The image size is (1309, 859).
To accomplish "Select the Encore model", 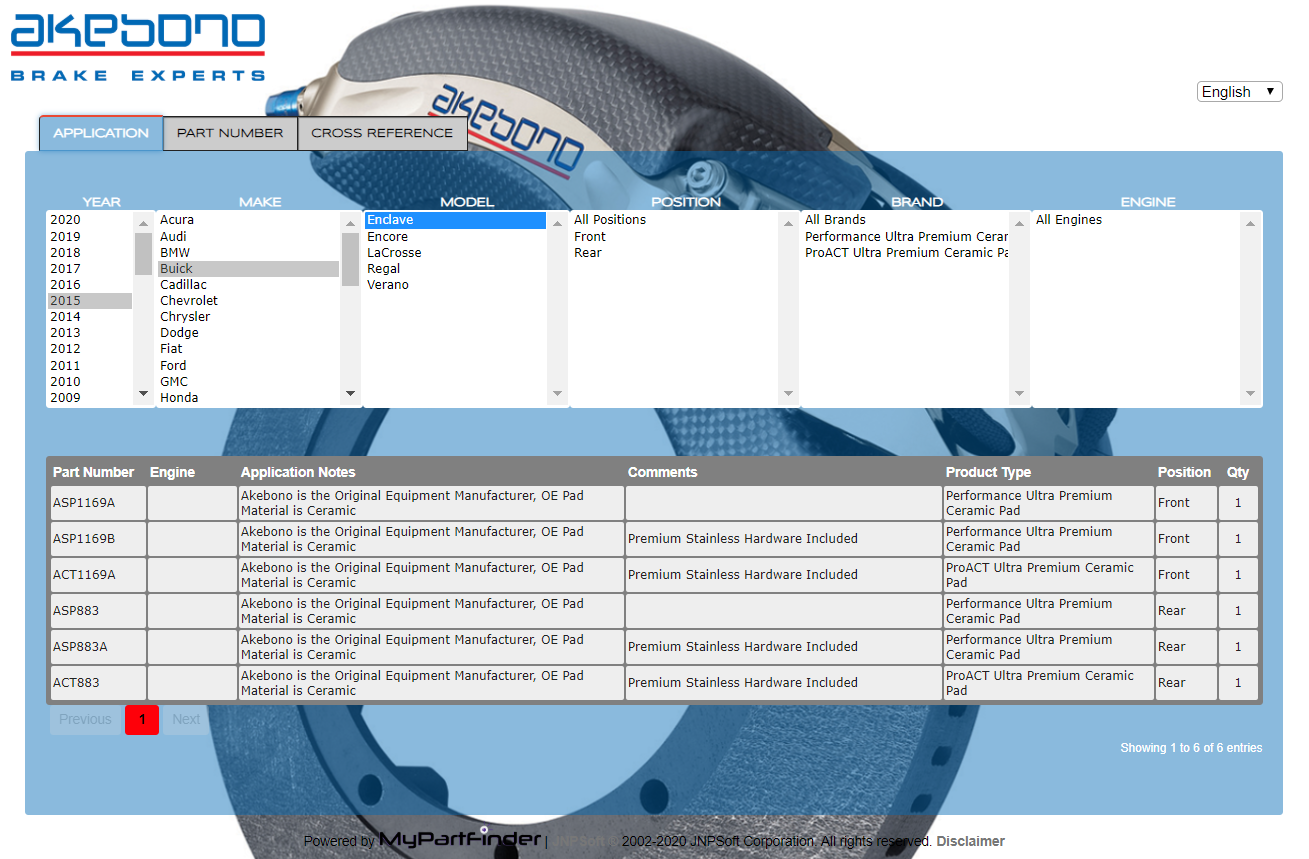I will pyautogui.click(x=455, y=237).
